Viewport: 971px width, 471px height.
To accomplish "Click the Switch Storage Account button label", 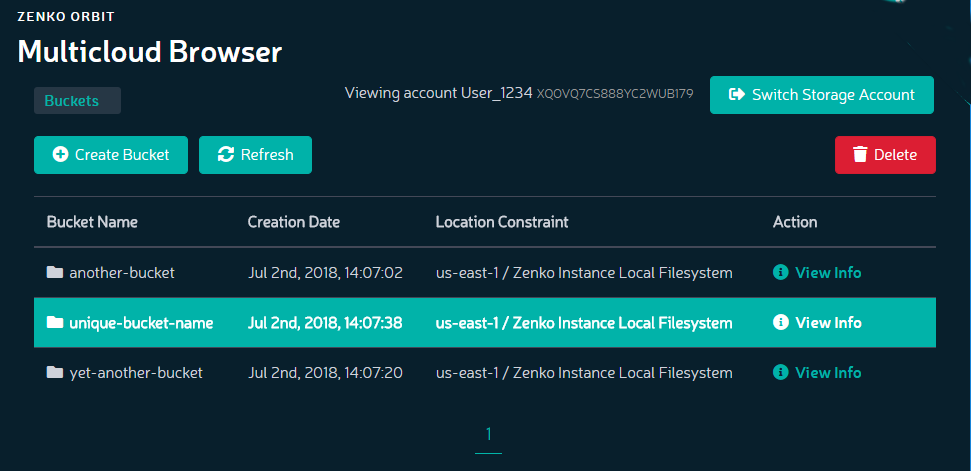I will pyautogui.click(x=833, y=95).
